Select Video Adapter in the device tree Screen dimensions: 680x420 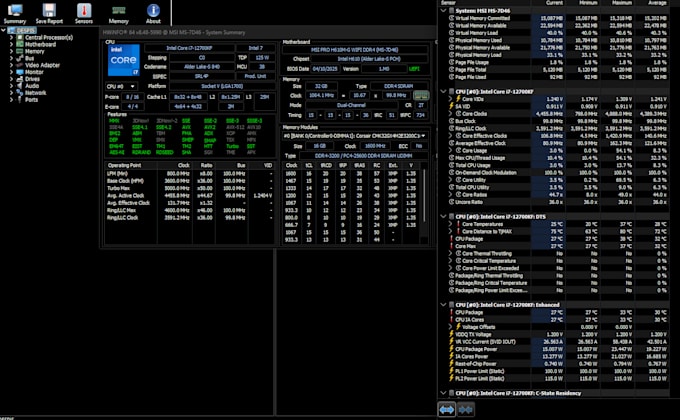coord(42,65)
